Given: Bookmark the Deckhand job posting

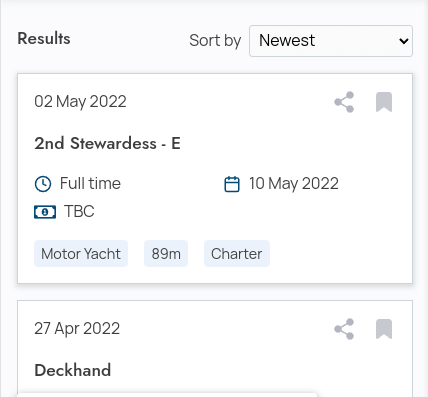Looking at the screenshot, I should [x=384, y=329].
